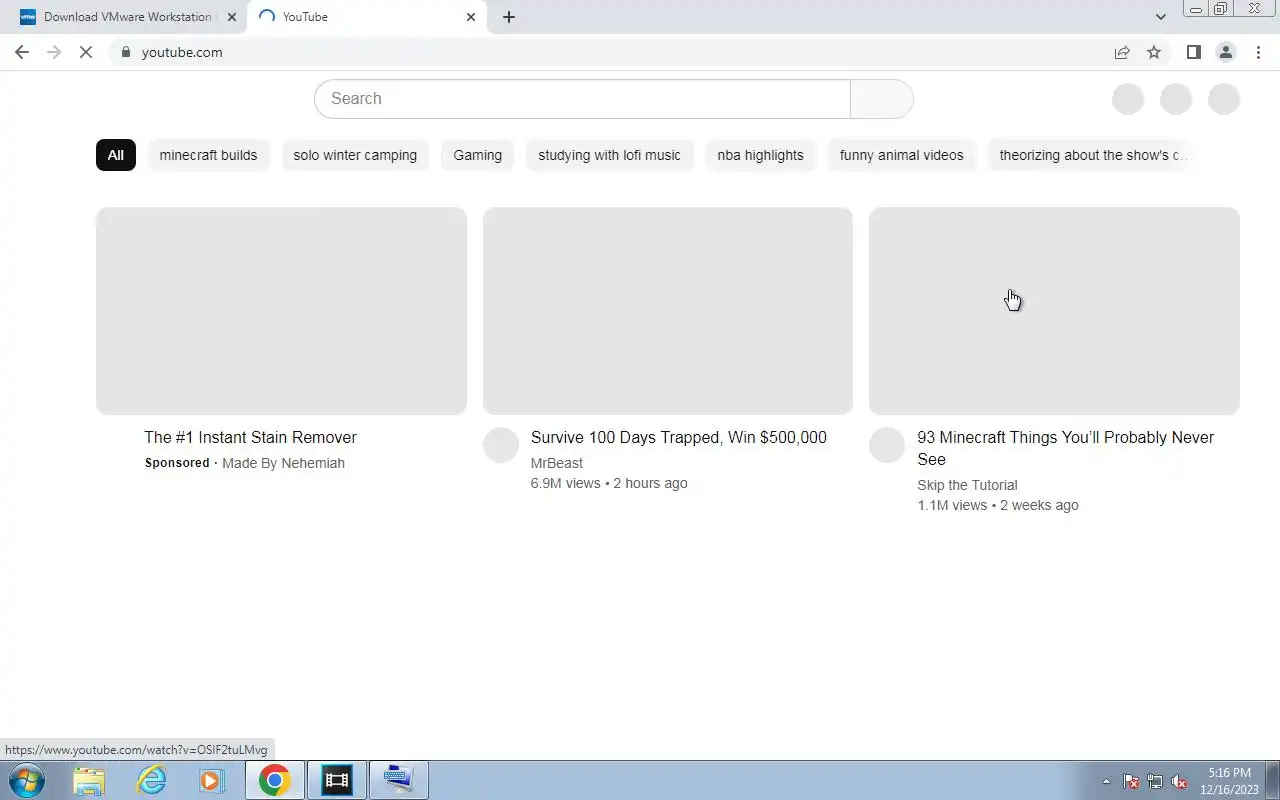This screenshot has height=800, width=1280.
Task: Close the Download VMware Workstation tab
Action: pos(232,17)
